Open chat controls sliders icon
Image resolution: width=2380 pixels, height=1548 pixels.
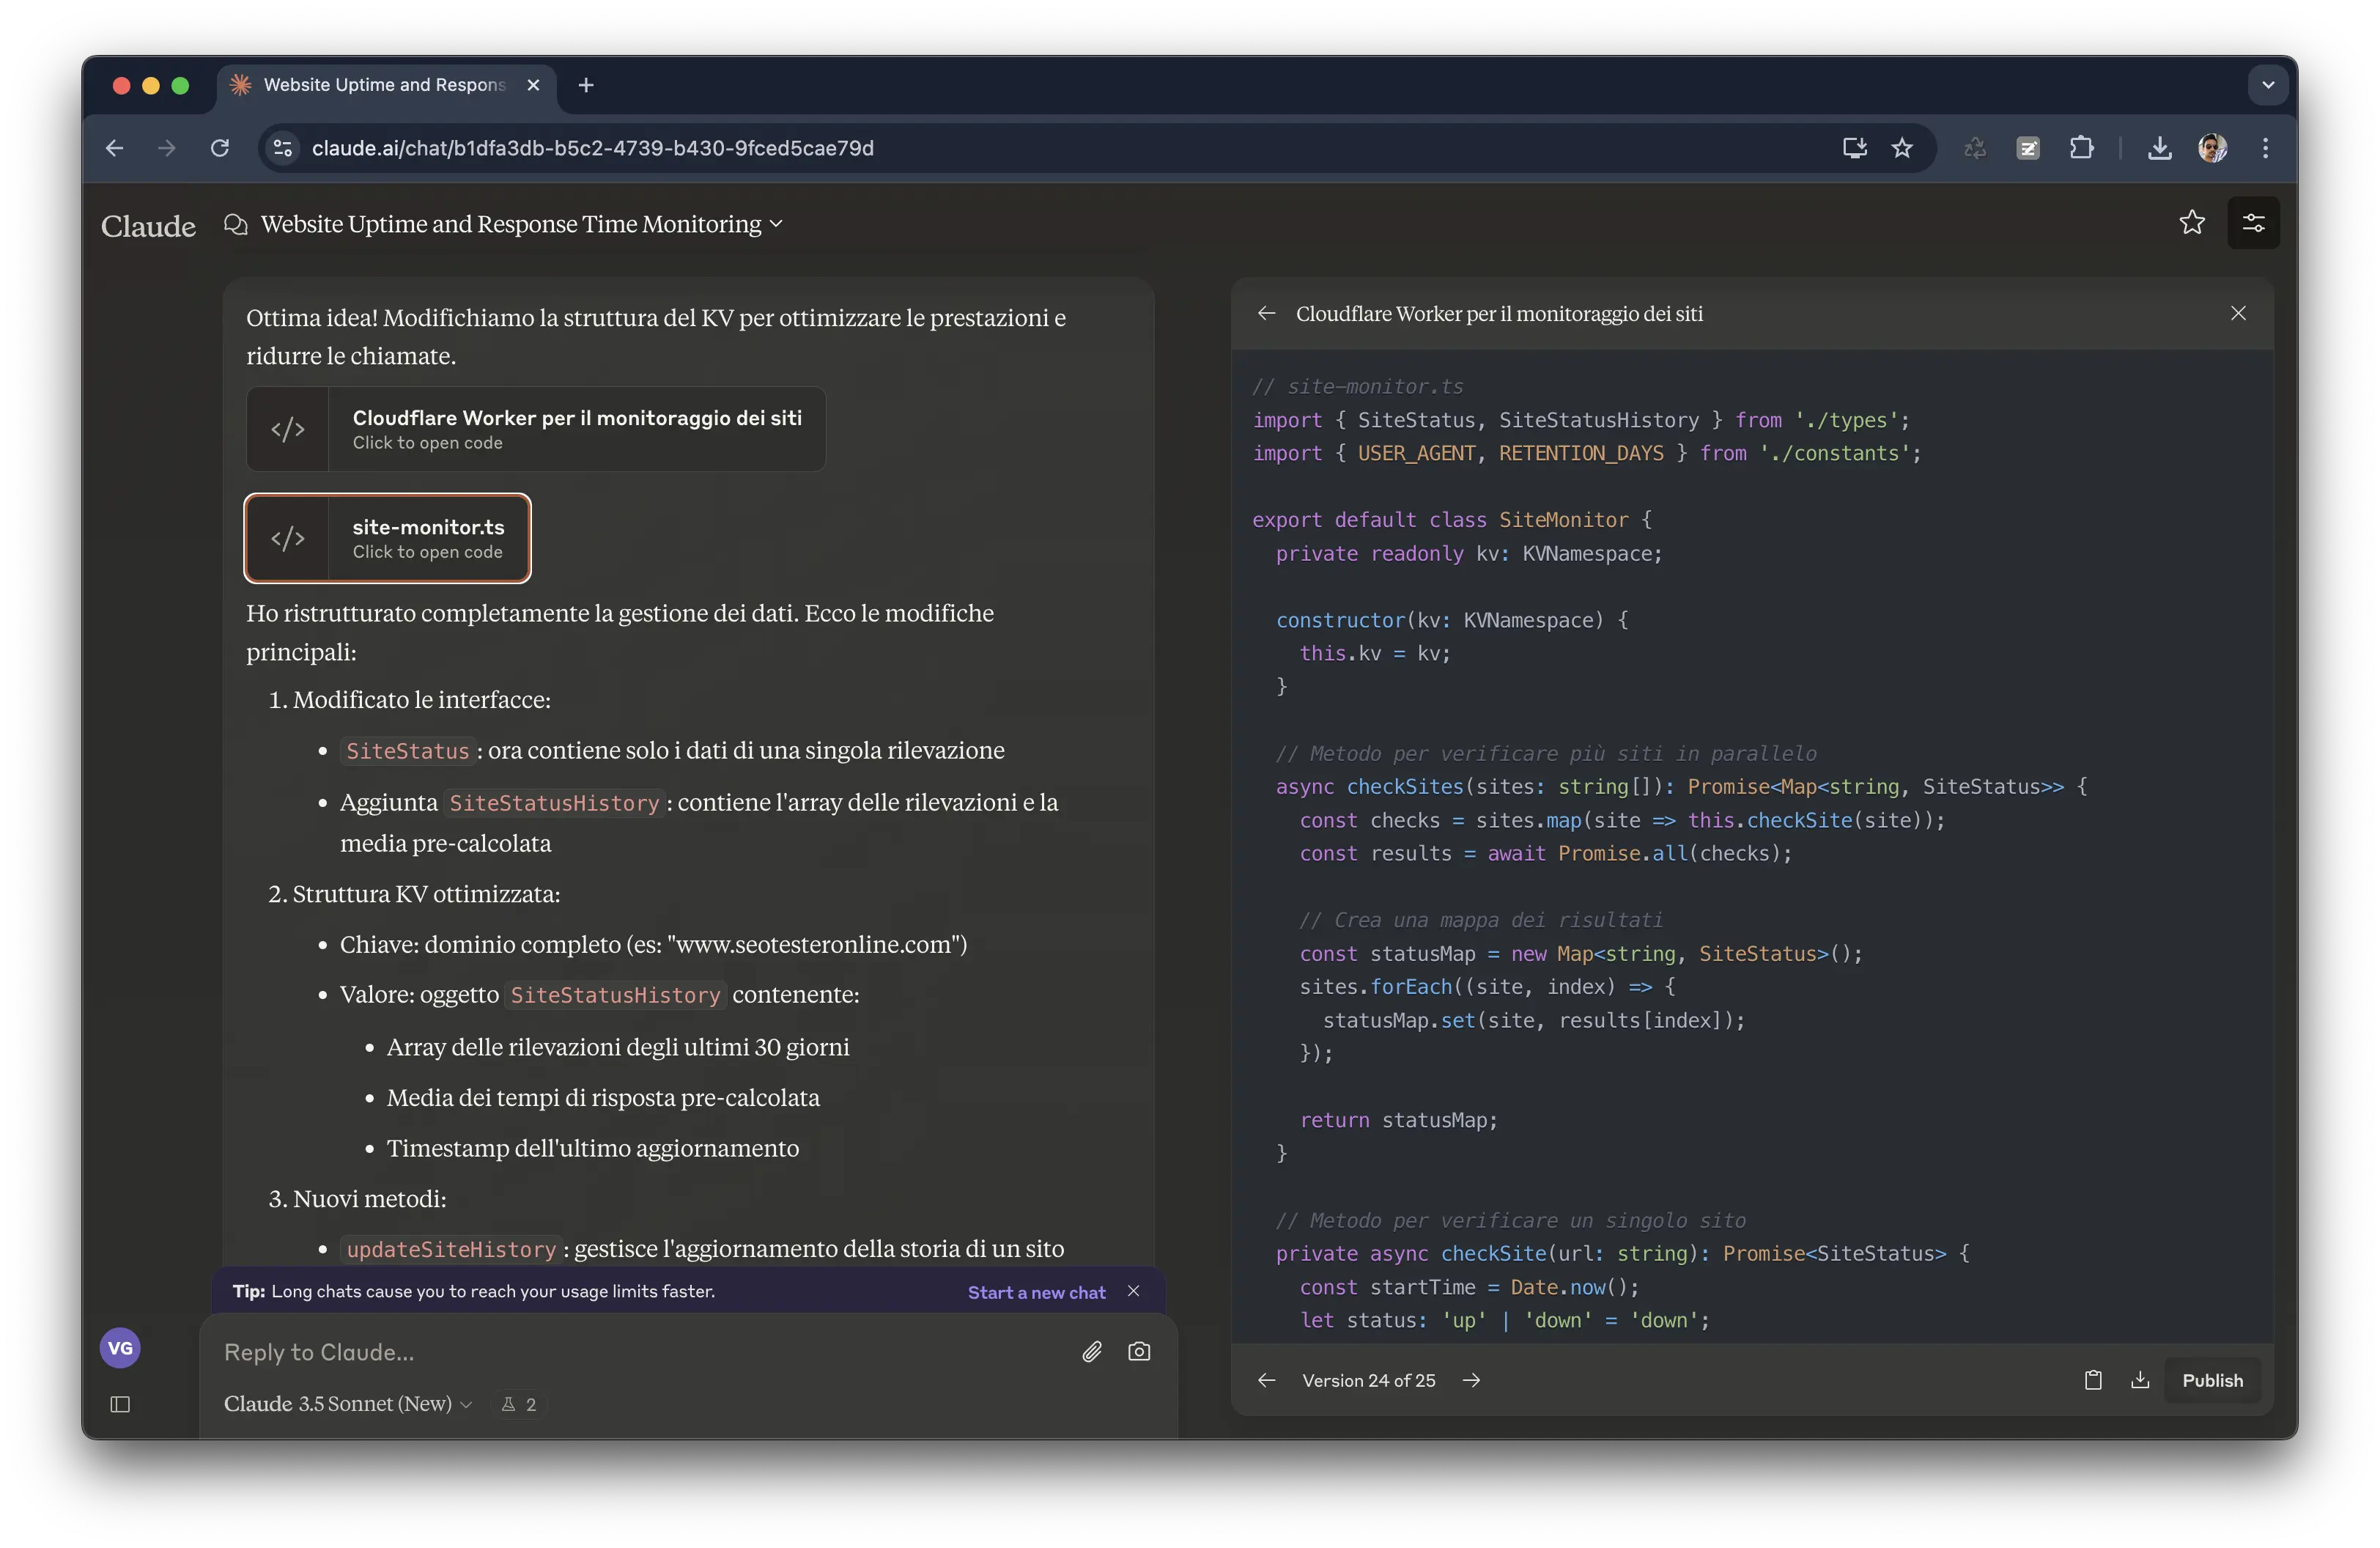(x=2253, y=223)
